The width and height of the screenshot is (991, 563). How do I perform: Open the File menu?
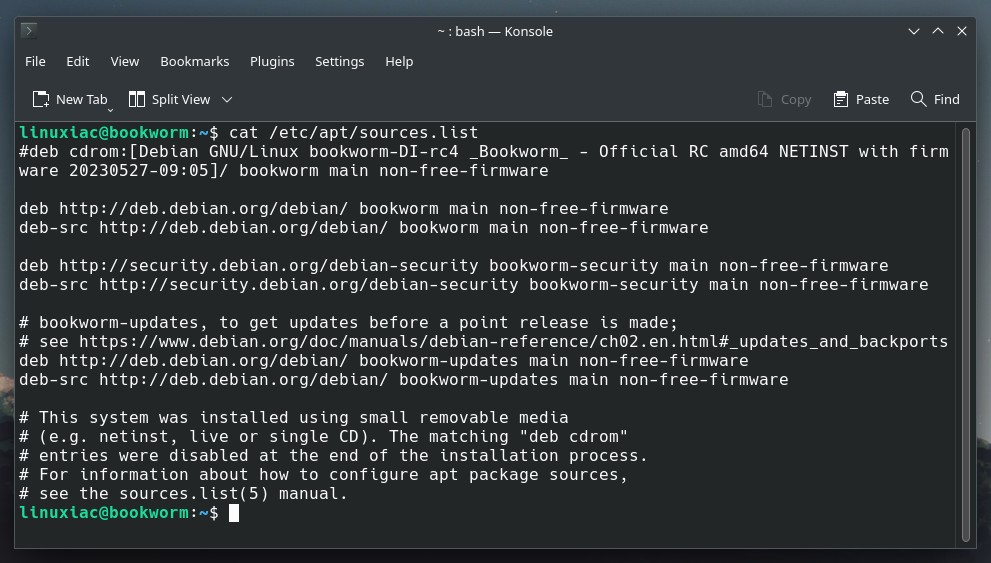click(35, 61)
